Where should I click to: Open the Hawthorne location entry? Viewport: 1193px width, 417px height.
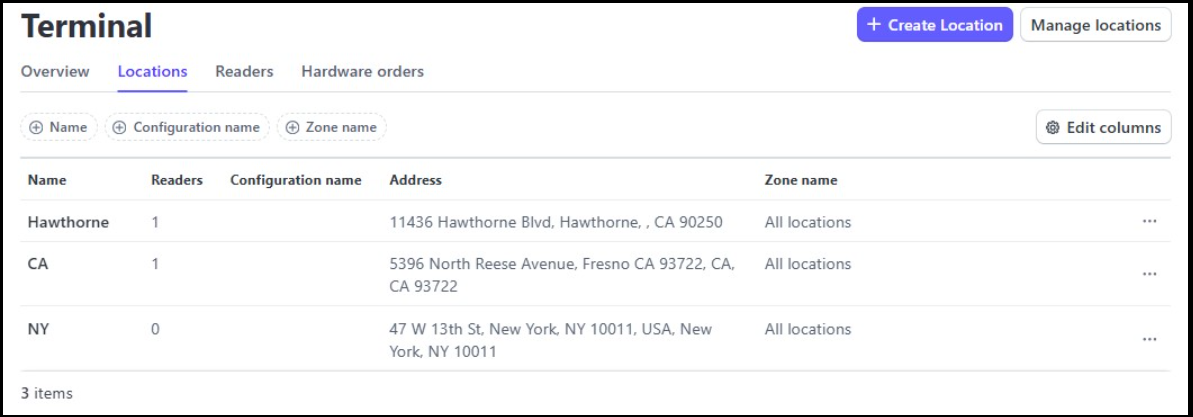pyautogui.click(x=596, y=221)
